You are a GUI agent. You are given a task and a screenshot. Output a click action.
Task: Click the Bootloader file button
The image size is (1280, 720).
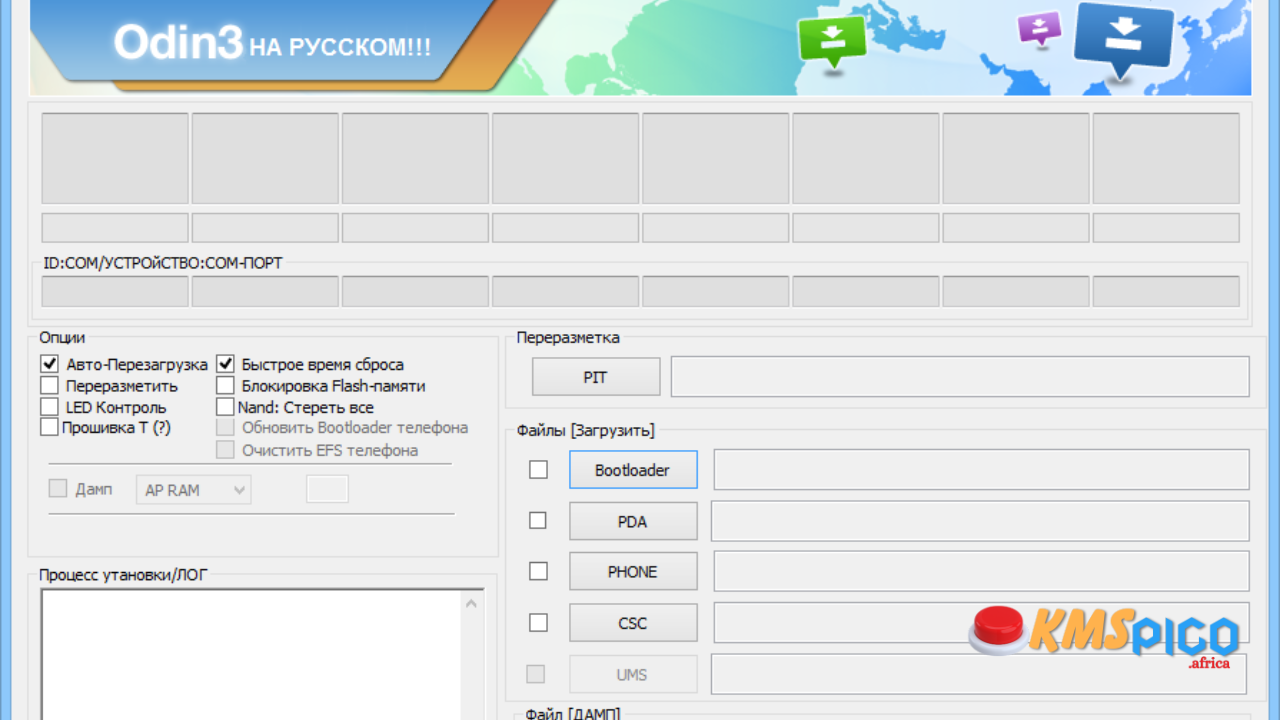pyautogui.click(x=633, y=469)
